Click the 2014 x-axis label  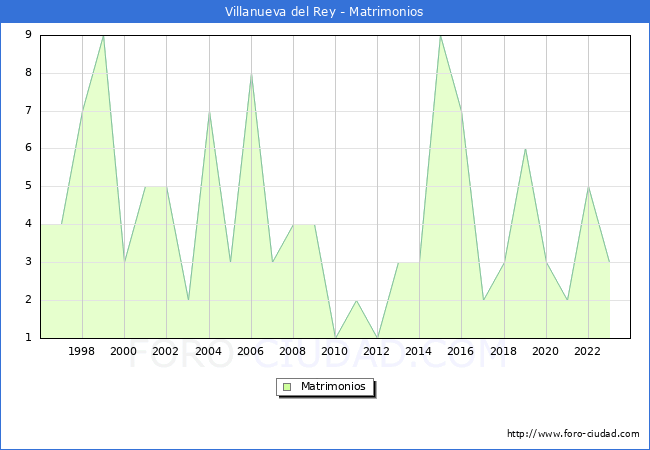pyautogui.click(x=419, y=351)
